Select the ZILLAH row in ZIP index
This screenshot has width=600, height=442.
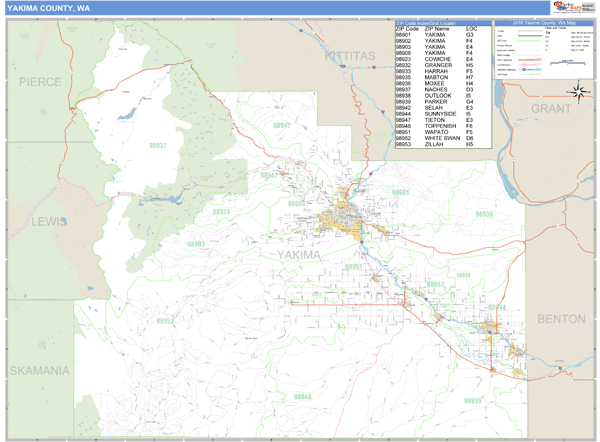(435, 144)
